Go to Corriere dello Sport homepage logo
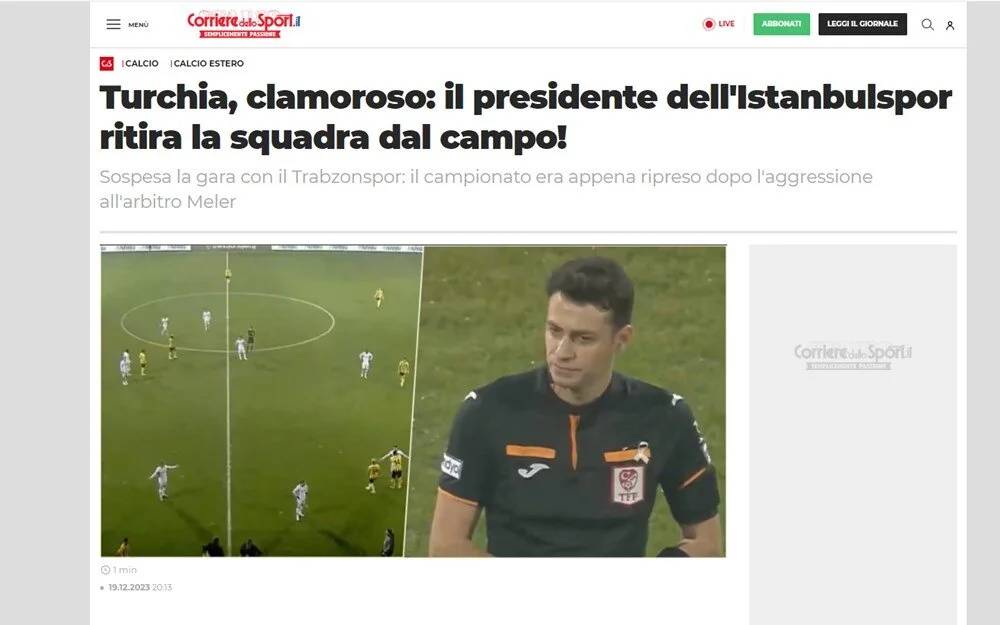1000x625 pixels. tap(243, 24)
